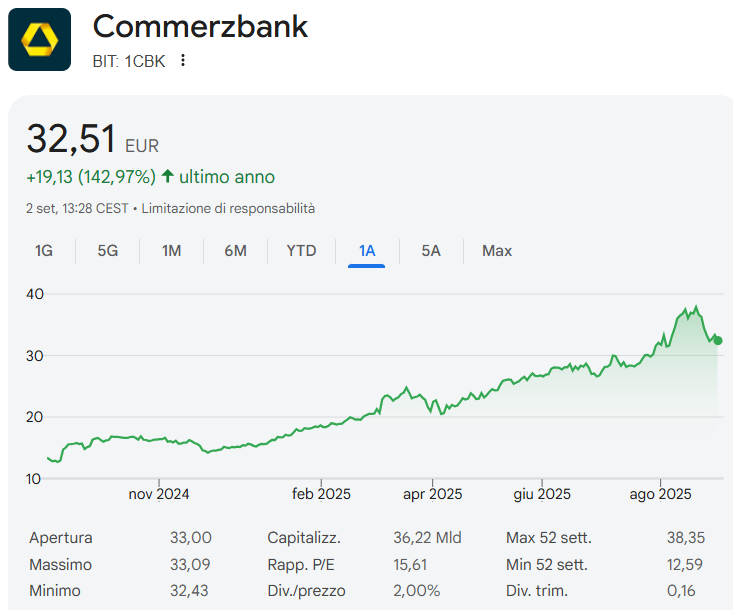Click the ultimo anno label
Viewport: 733px width, 610px height.
tap(227, 177)
